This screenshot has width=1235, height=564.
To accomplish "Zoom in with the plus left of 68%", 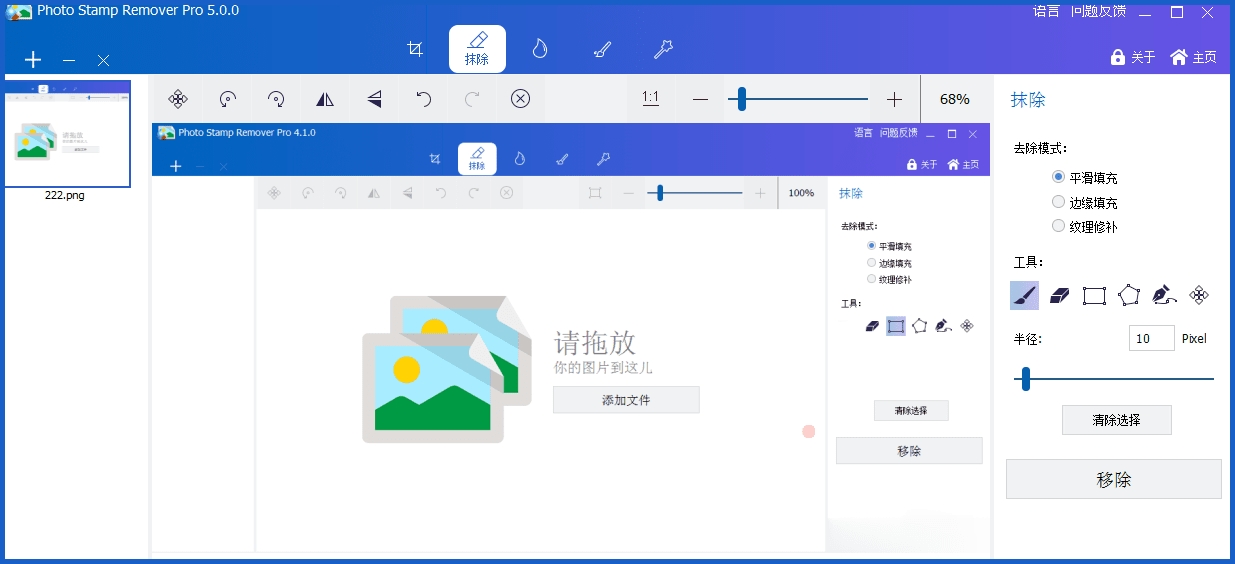I will tap(894, 99).
